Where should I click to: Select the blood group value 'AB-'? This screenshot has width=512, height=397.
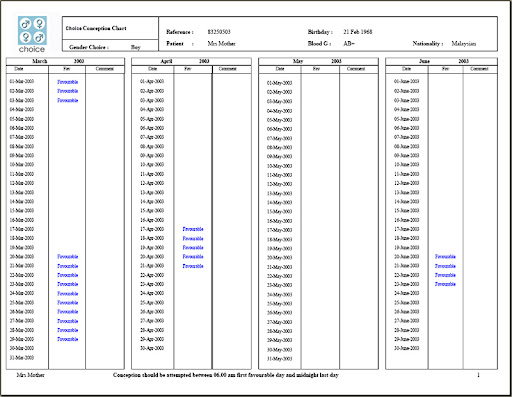tap(349, 43)
